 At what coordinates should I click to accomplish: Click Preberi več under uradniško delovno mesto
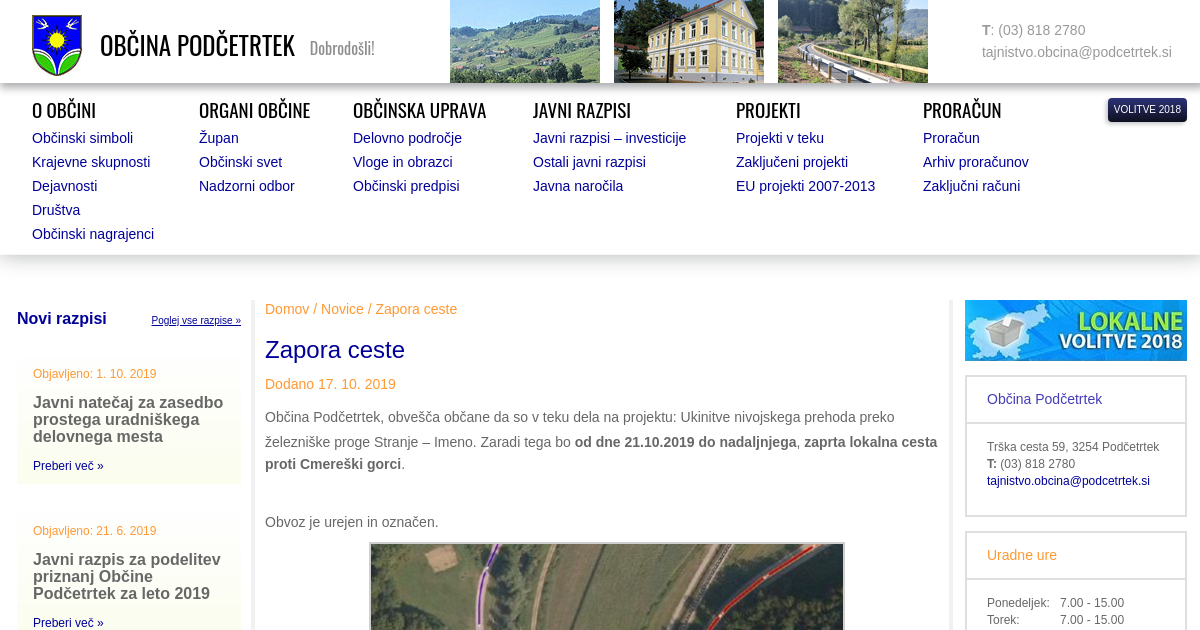(x=68, y=466)
